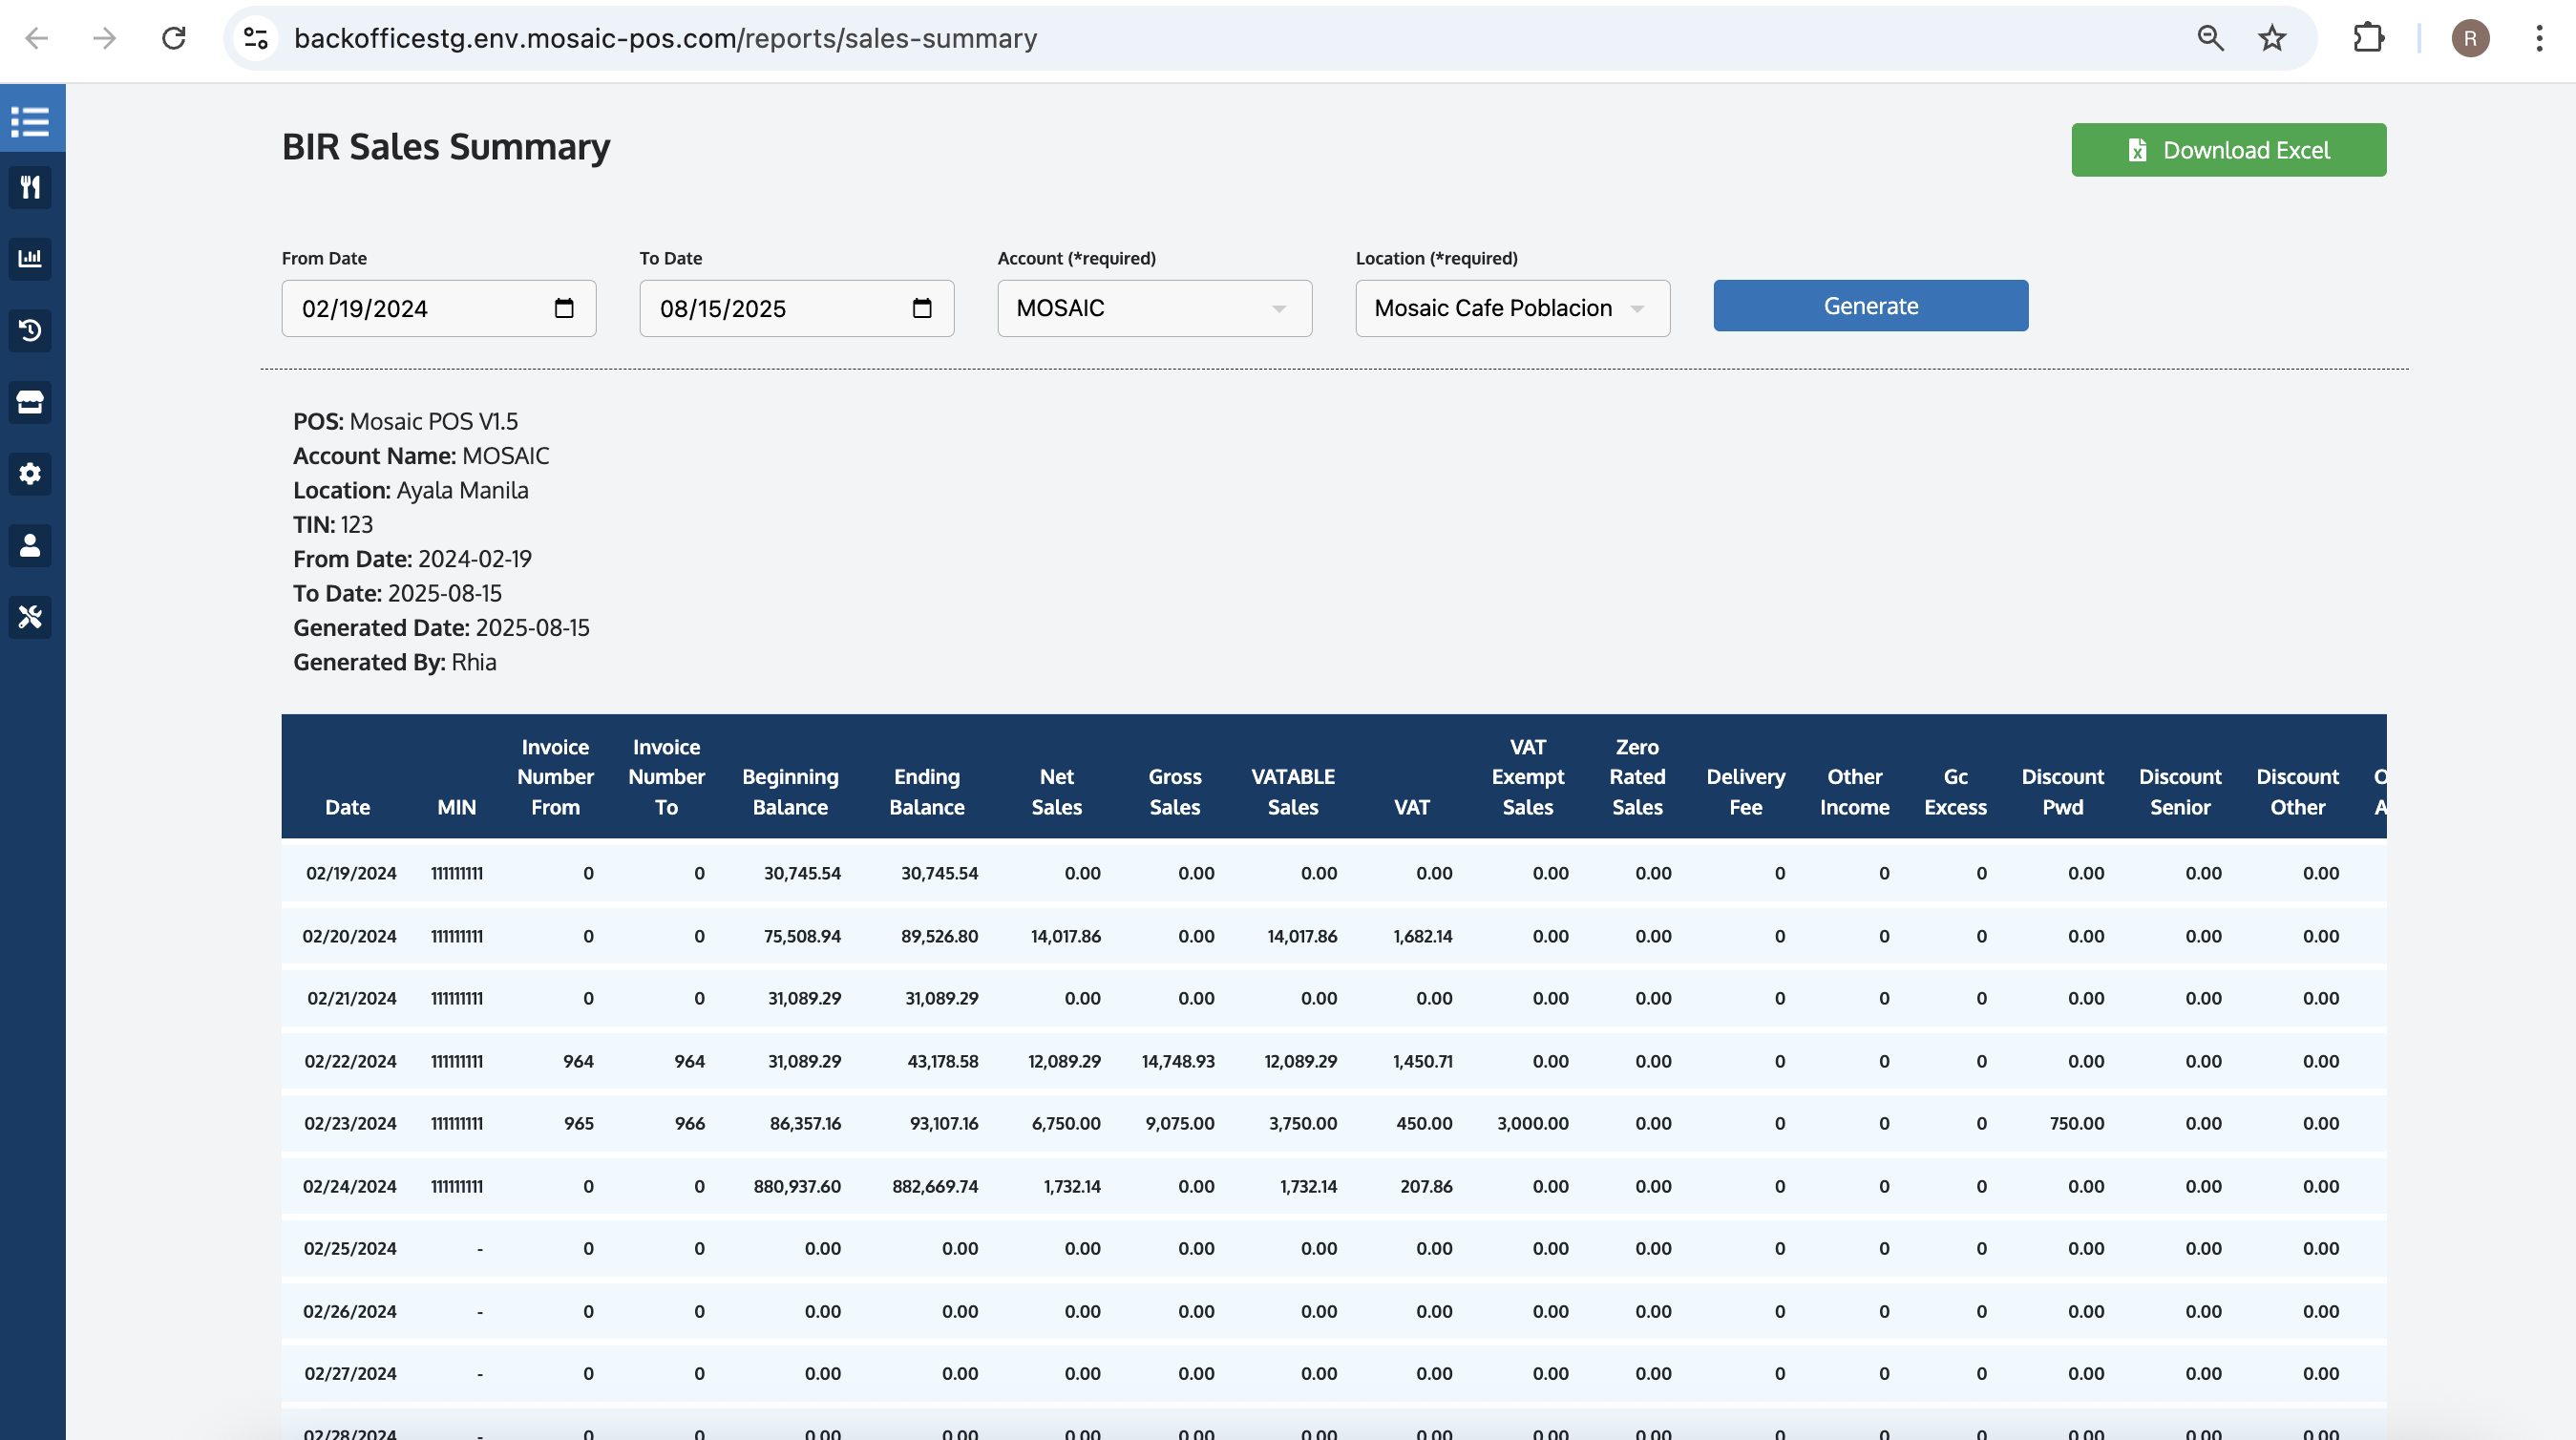Open the To Date calendar picker
Image resolution: width=2576 pixels, height=1440 pixels.
(x=922, y=308)
